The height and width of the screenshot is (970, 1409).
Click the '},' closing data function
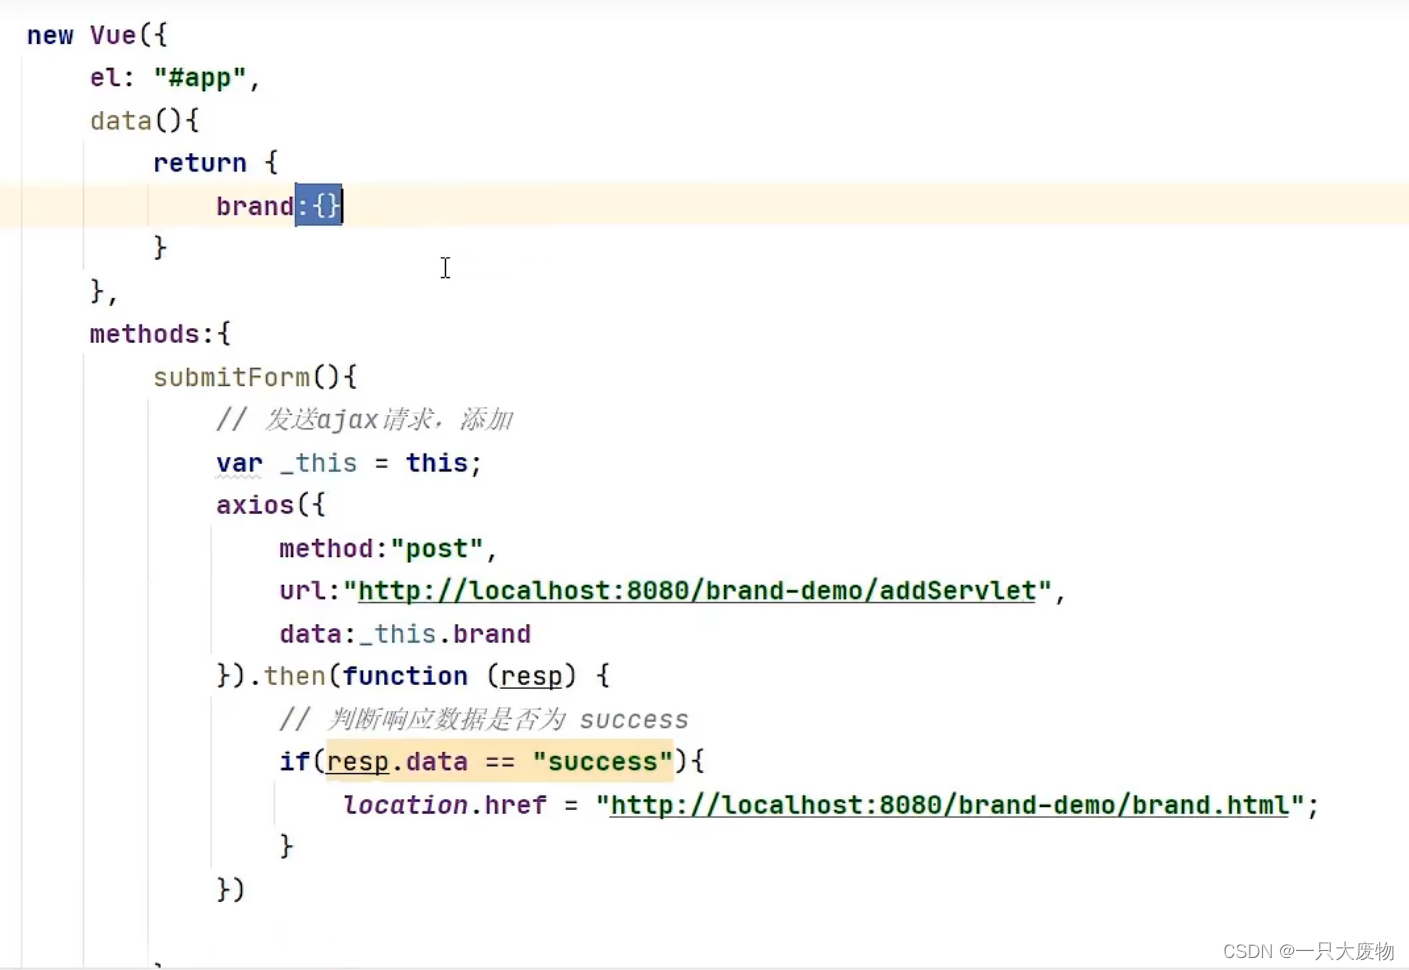click(x=104, y=291)
